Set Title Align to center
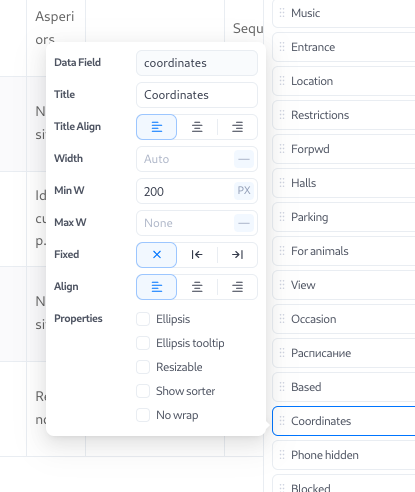415x492 pixels. 197,127
